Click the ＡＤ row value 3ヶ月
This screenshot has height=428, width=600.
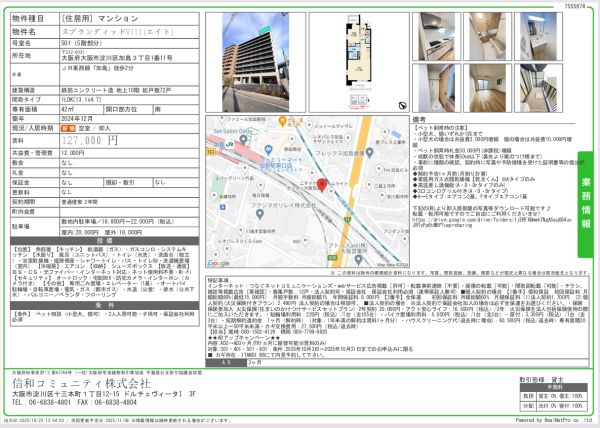[x=255, y=362]
